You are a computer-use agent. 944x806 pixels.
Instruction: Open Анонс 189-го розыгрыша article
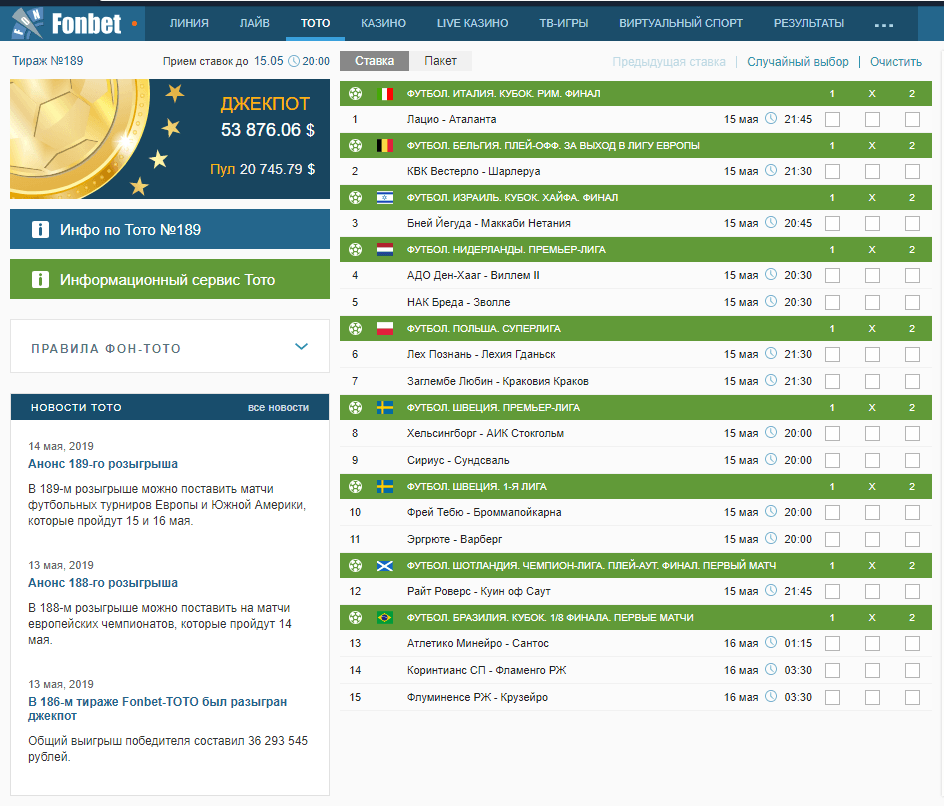pos(103,463)
